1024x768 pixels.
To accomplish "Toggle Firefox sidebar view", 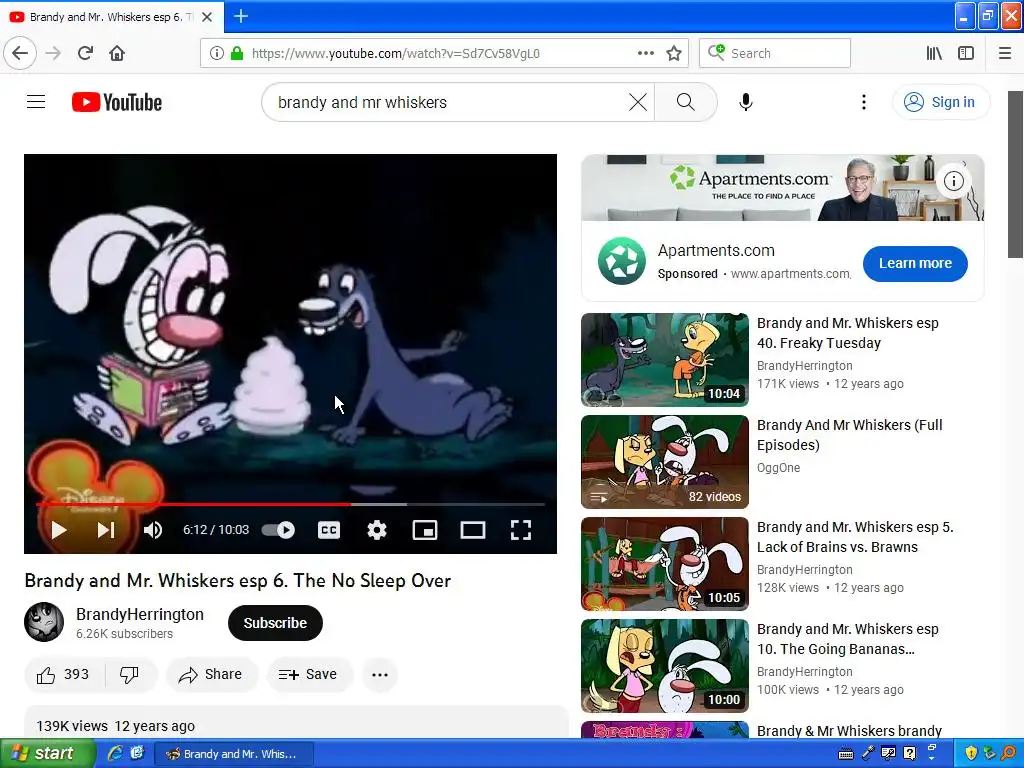I will (x=966, y=54).
